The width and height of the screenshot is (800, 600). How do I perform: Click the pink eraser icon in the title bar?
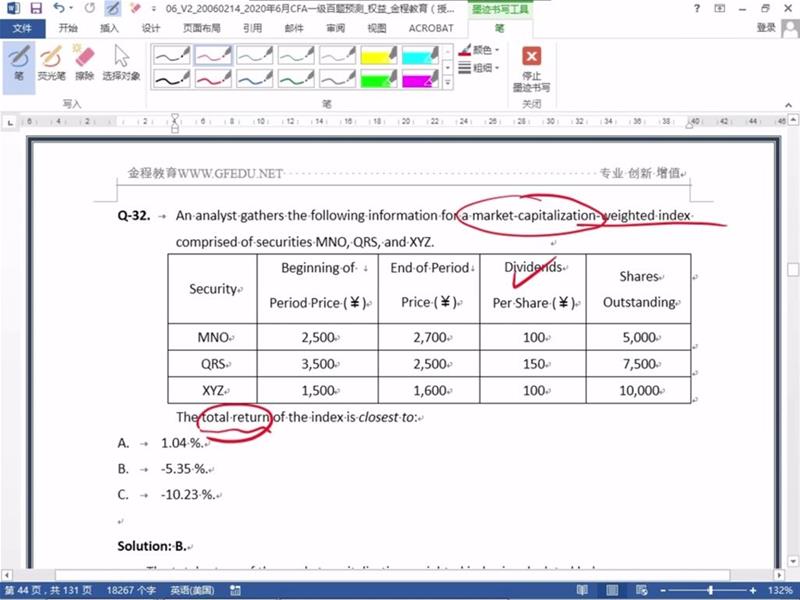click(x=135, y=8)
